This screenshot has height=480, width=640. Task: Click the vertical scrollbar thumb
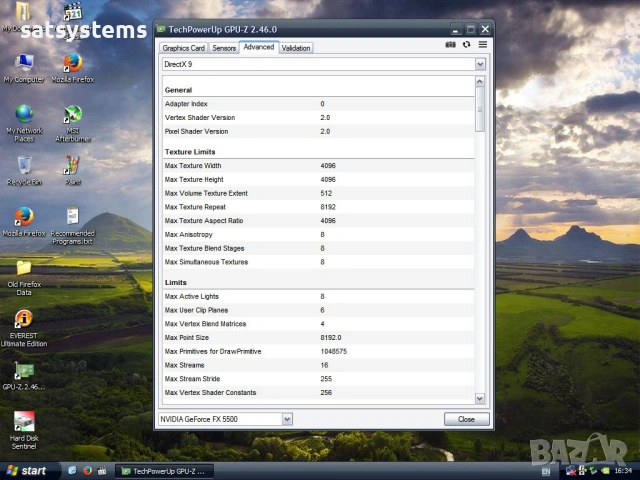coord(480,109)
